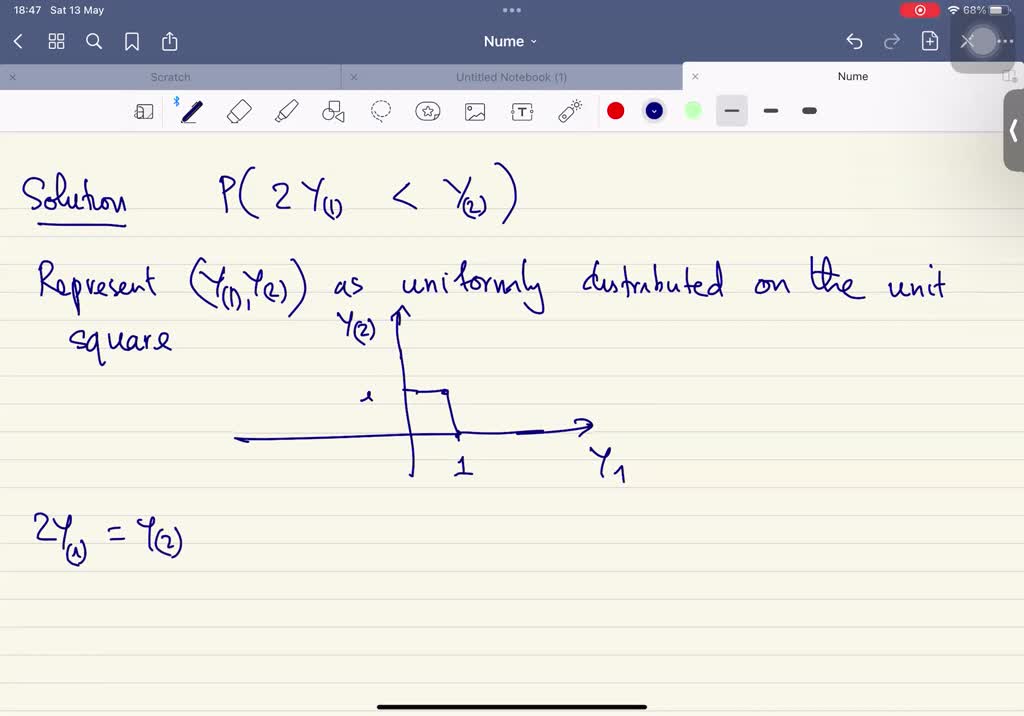Viewport: 1024px width, 716px height.
Task: Open the Stickers tool
Action: click(x=427, y=110)
